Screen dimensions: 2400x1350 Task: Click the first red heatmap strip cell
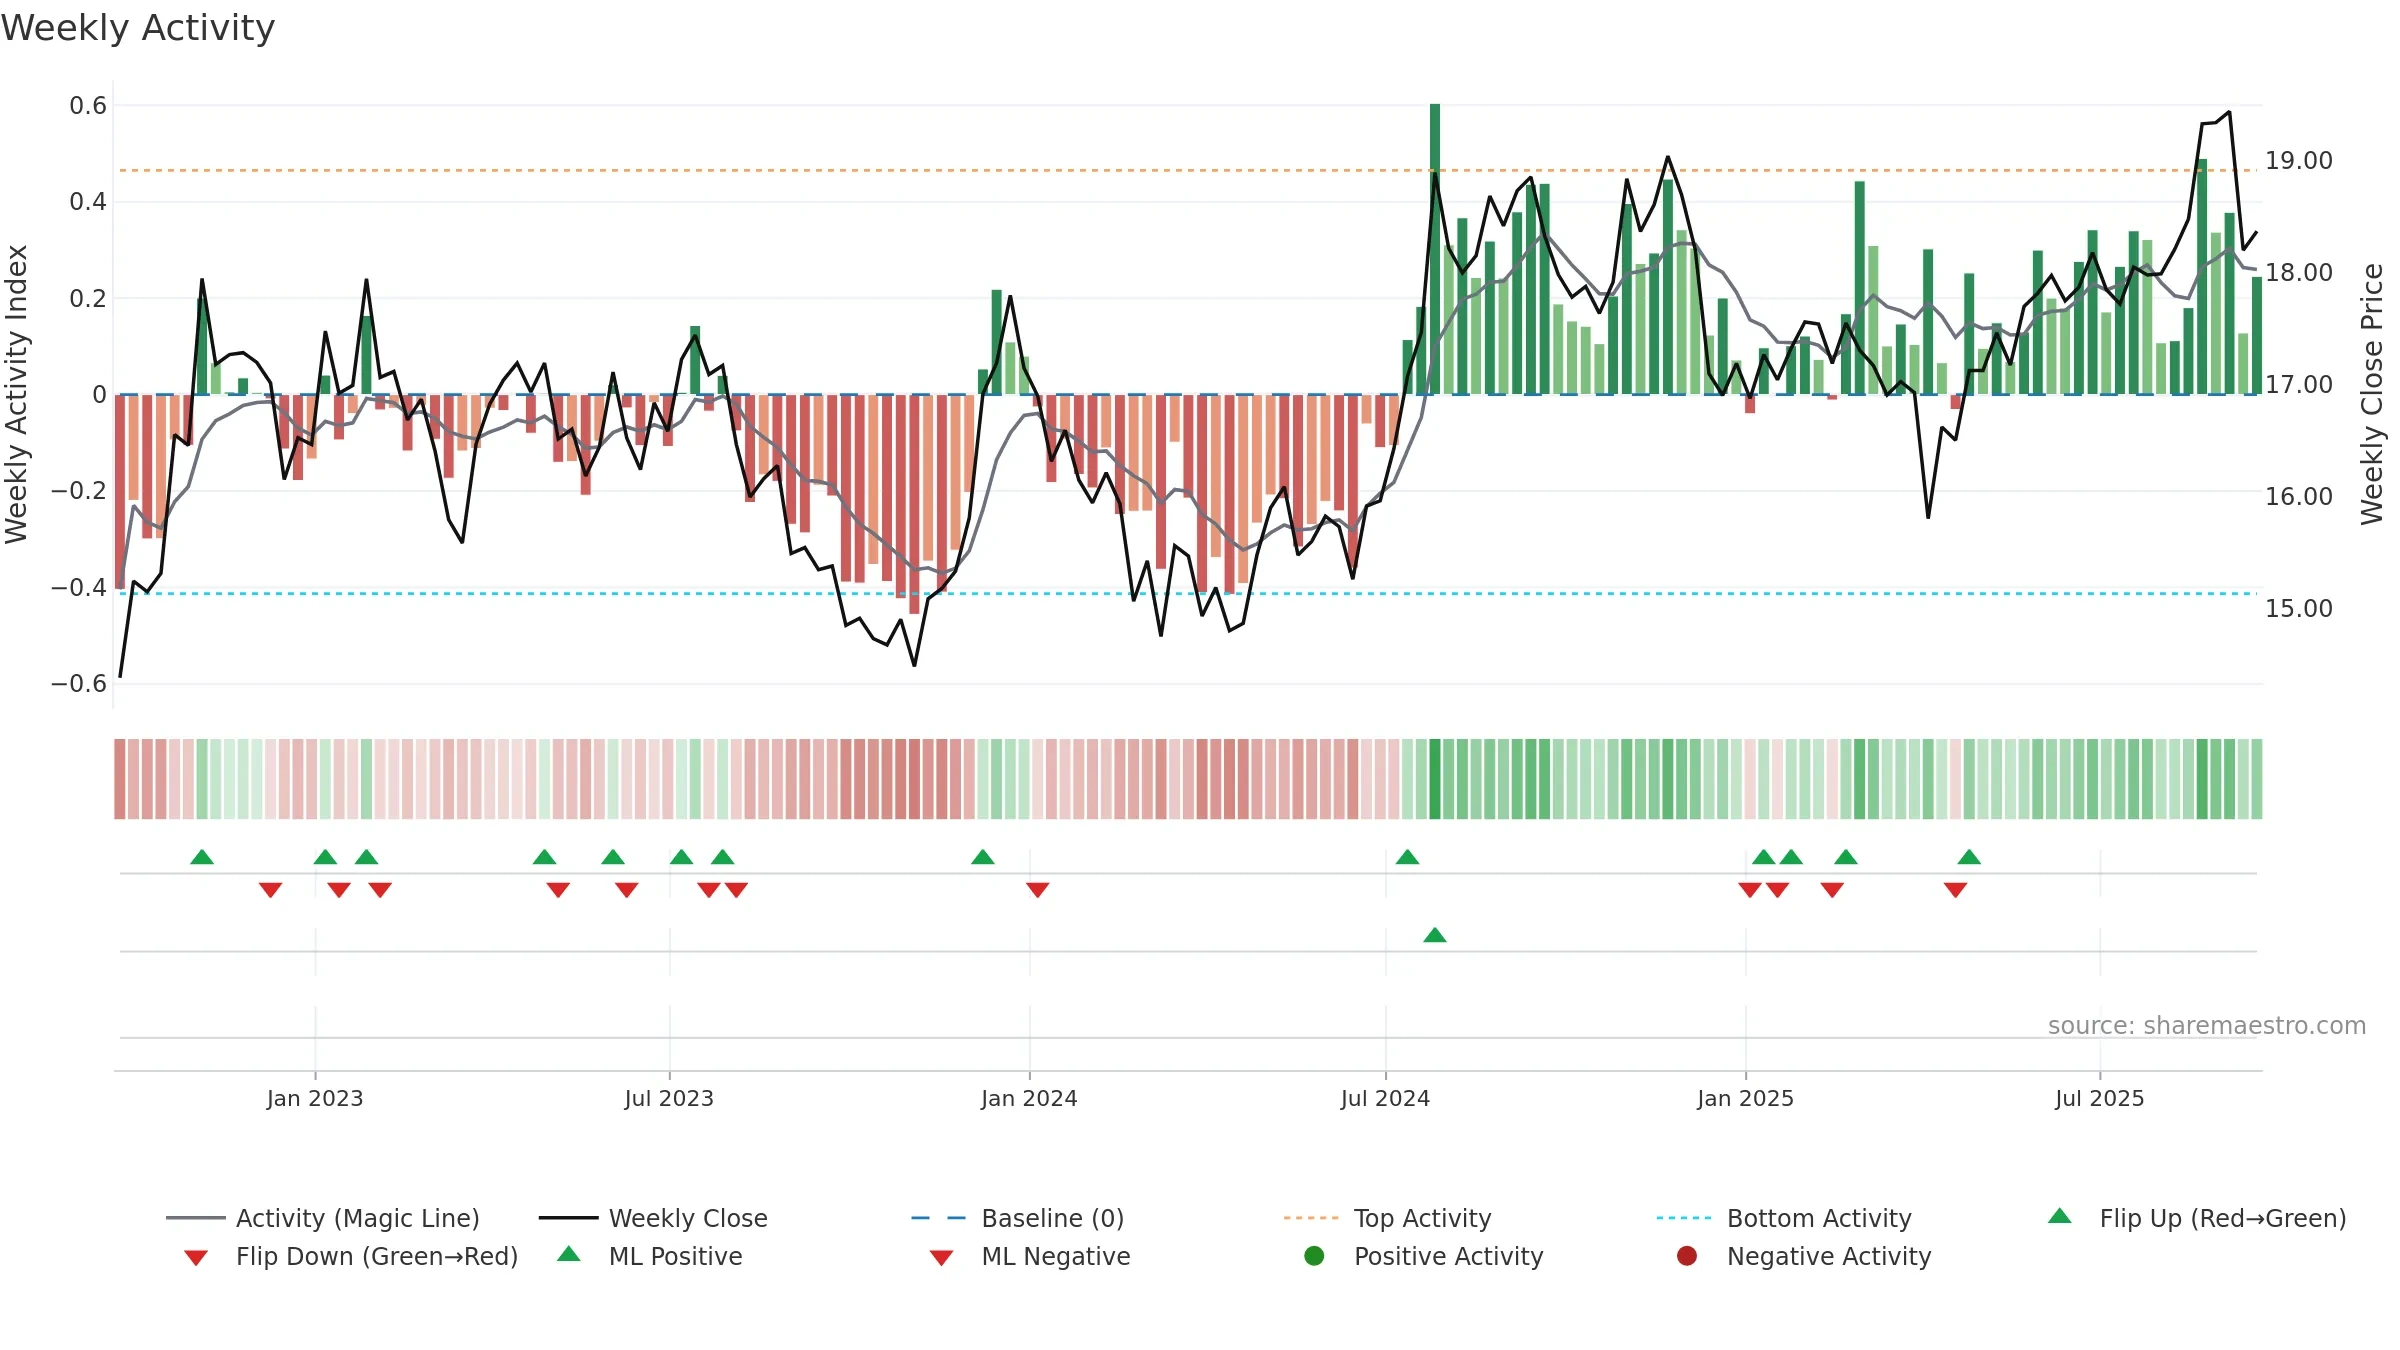(120, 779)
